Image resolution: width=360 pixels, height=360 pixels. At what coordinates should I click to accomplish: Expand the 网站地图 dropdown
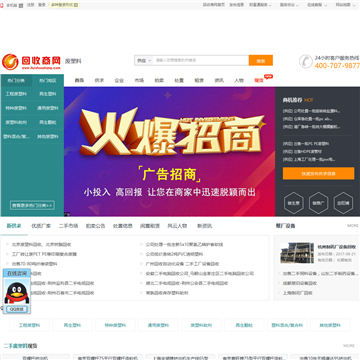tap(345, 5)
